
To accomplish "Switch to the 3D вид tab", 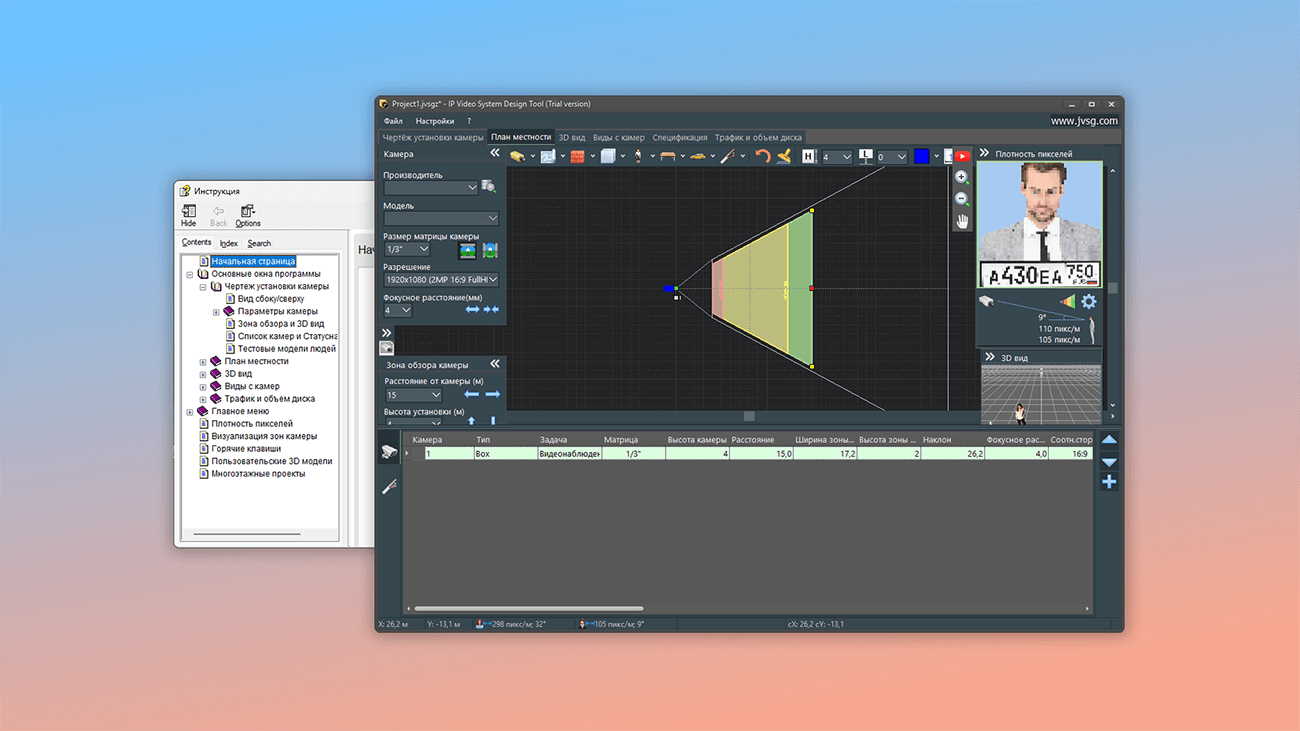I will (x=571, y=137).
